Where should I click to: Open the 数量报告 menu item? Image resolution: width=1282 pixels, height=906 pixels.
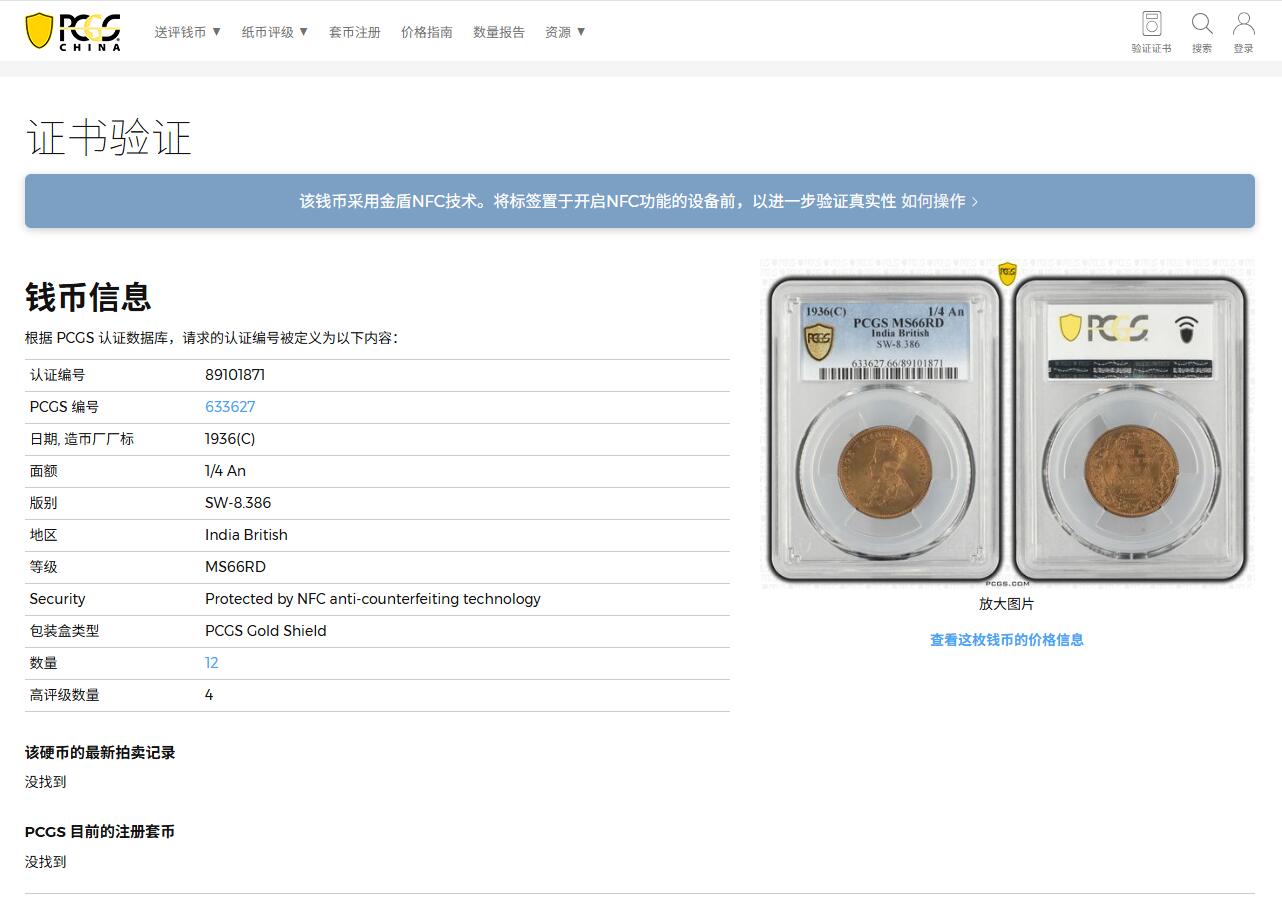click(499, 32)
